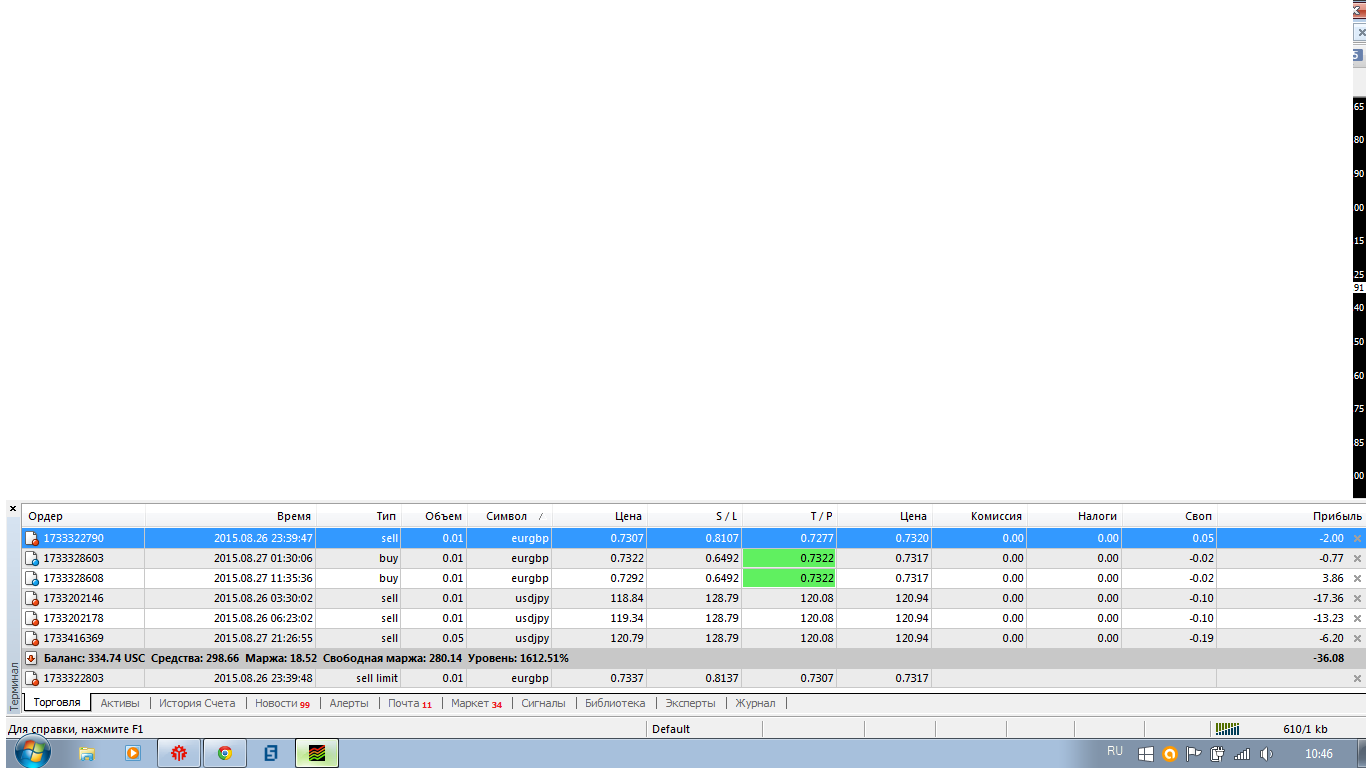
Task: Click green T/P cell of order 1733328608
Action: (x=789, y=578)
